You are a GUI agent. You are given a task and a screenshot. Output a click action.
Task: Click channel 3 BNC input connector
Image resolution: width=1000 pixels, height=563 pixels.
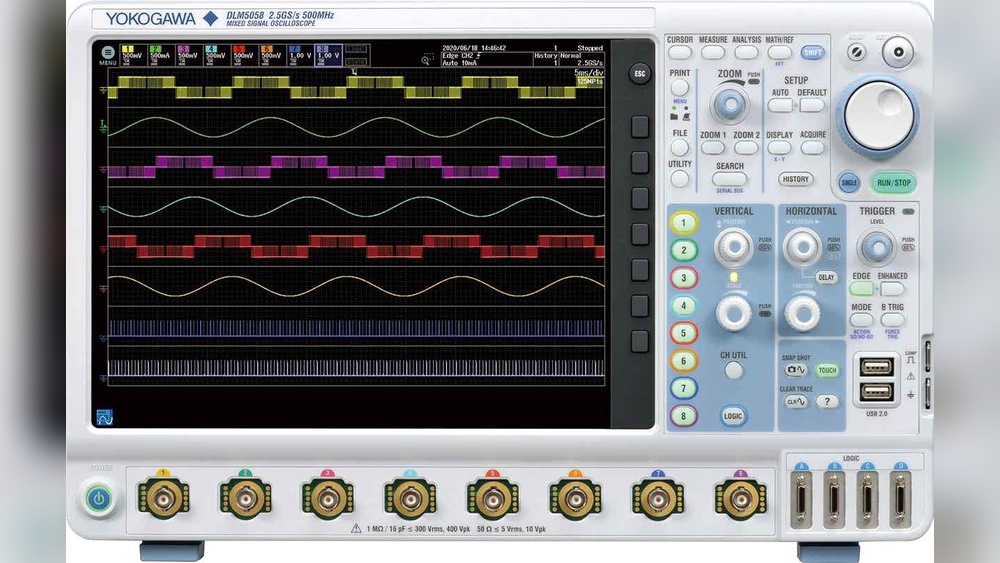328,499
